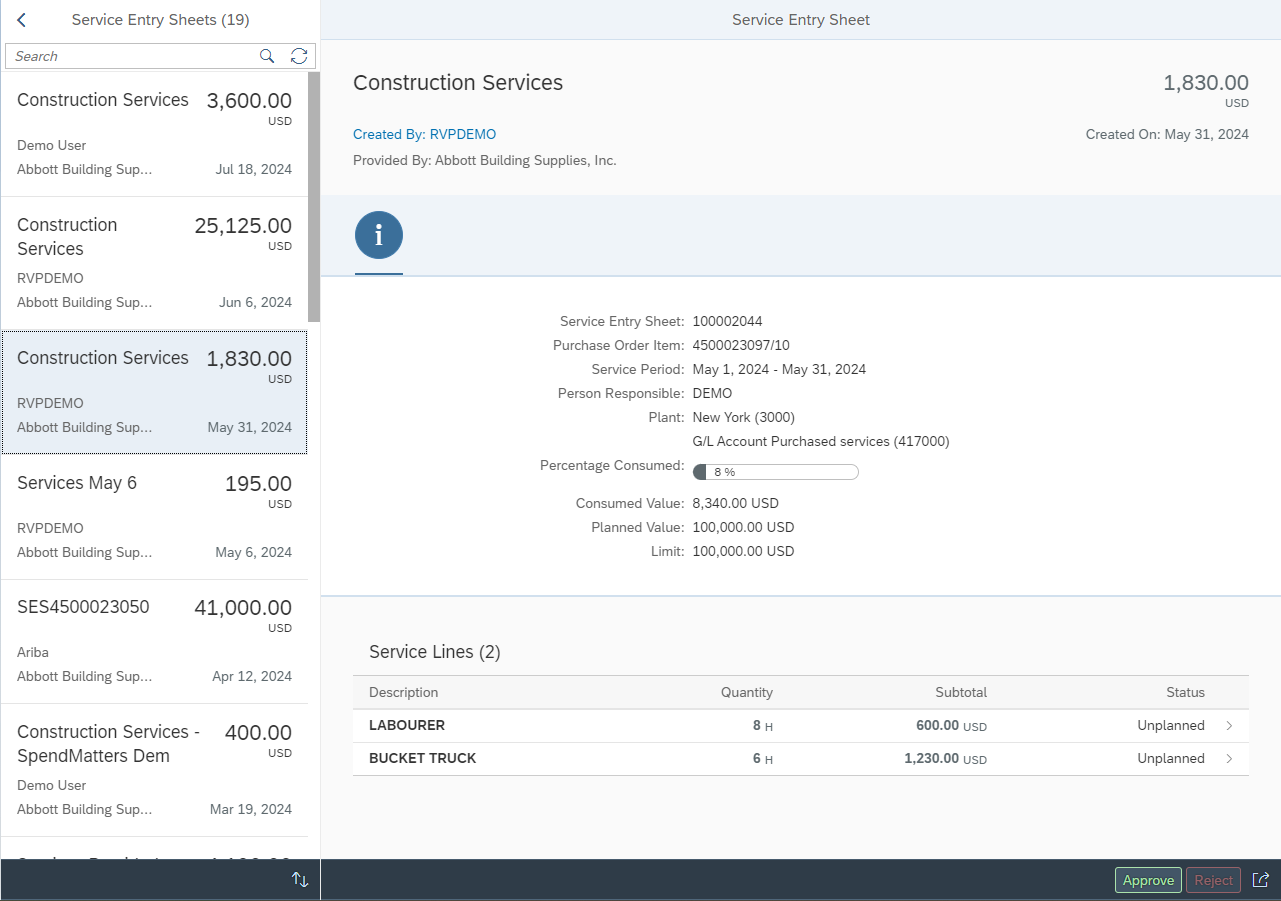Click the Percentage Consumed progress bar
The image size is (1281, 901).
point(775,472)
